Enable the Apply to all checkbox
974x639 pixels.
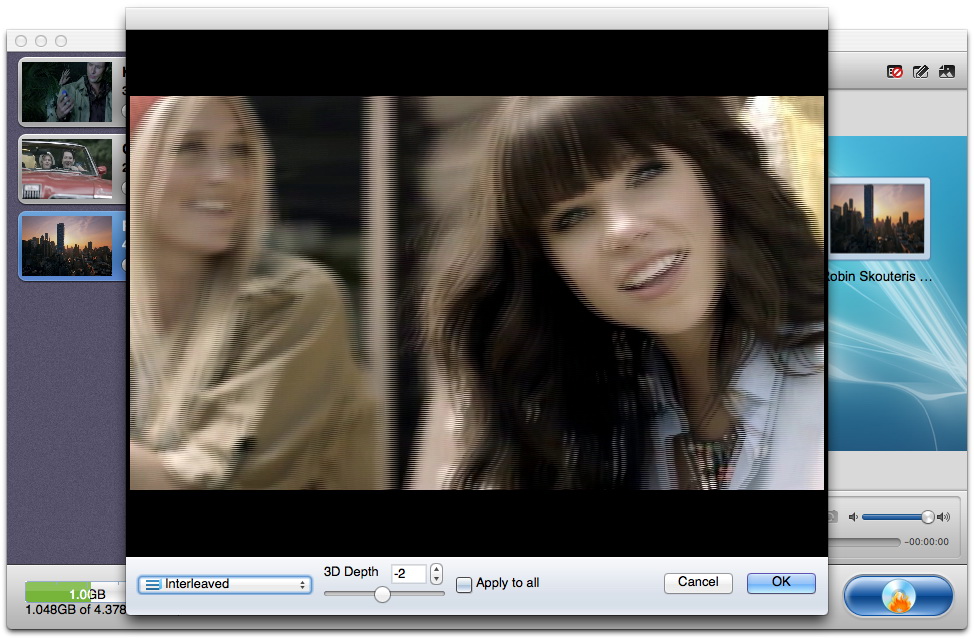pyautogui.click(x=464, y=584)
